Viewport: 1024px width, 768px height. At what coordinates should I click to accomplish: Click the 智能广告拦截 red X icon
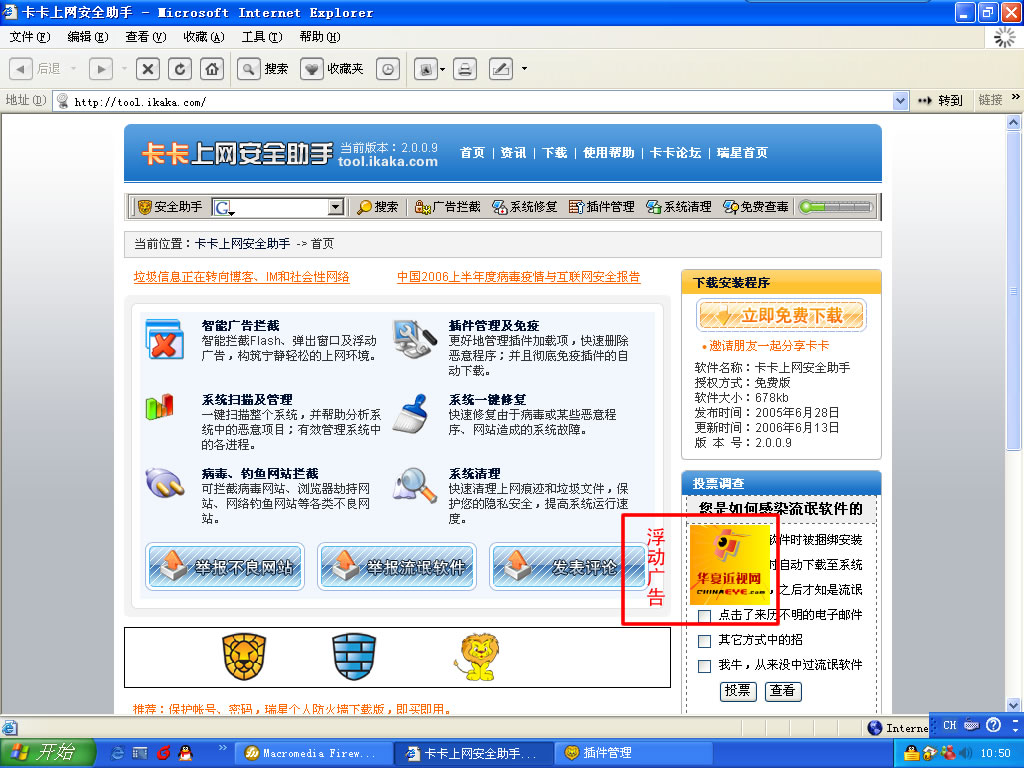point(164,339)
